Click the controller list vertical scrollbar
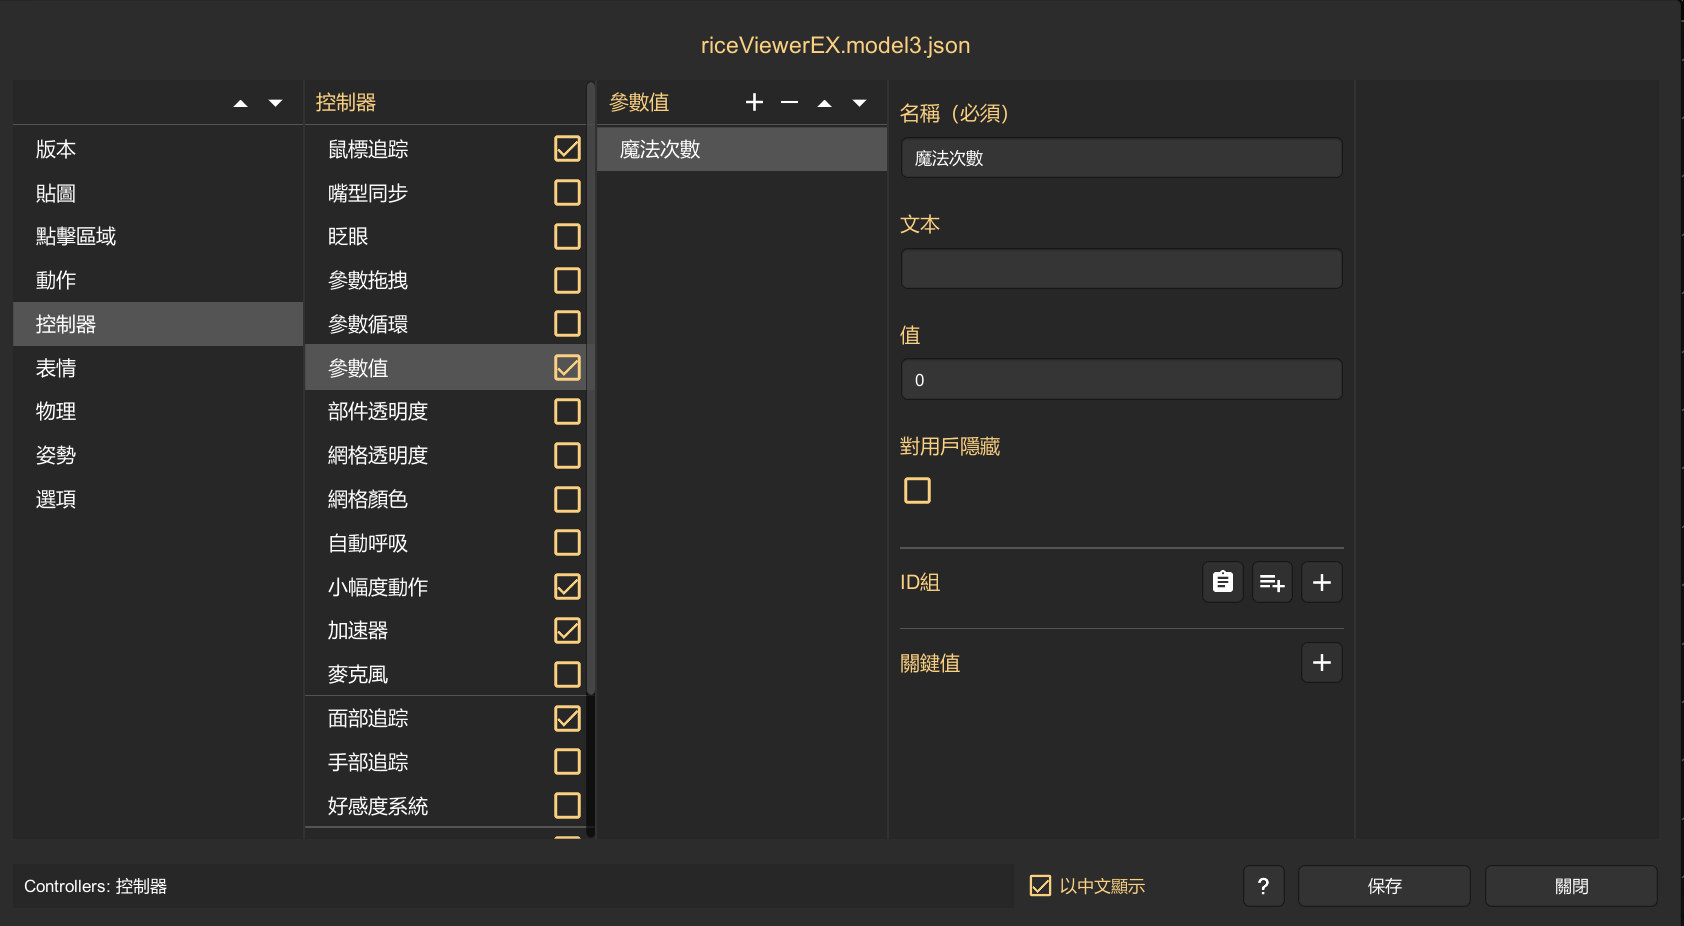The height and width of the screenshot is (926, 1684). pos(591,400)
